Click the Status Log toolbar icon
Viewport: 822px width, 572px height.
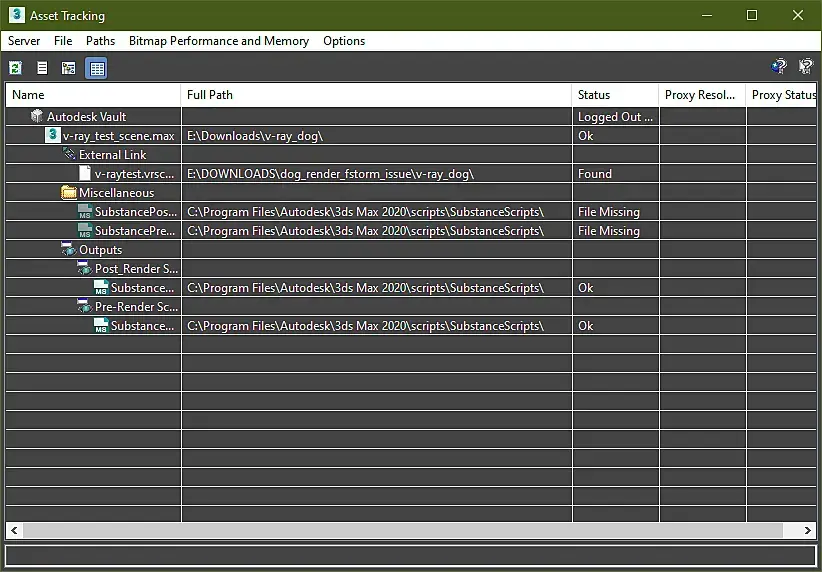pyautogui.click(x=42, y=68)
